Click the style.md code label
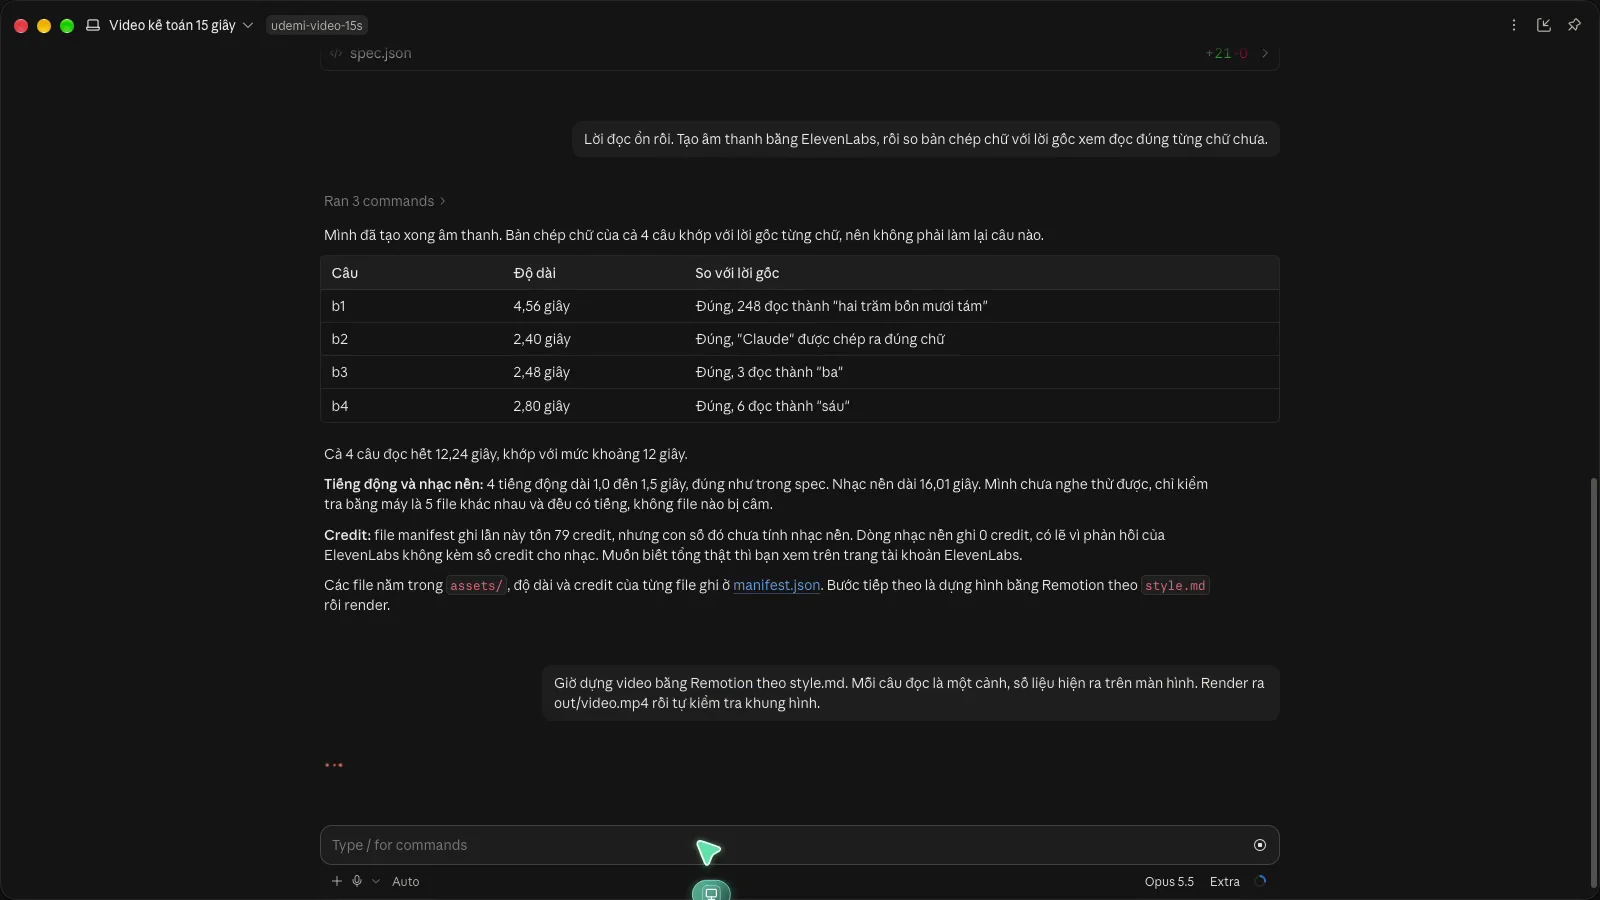The width and height of the screenshot is (1600, 900). [1175, 585]
